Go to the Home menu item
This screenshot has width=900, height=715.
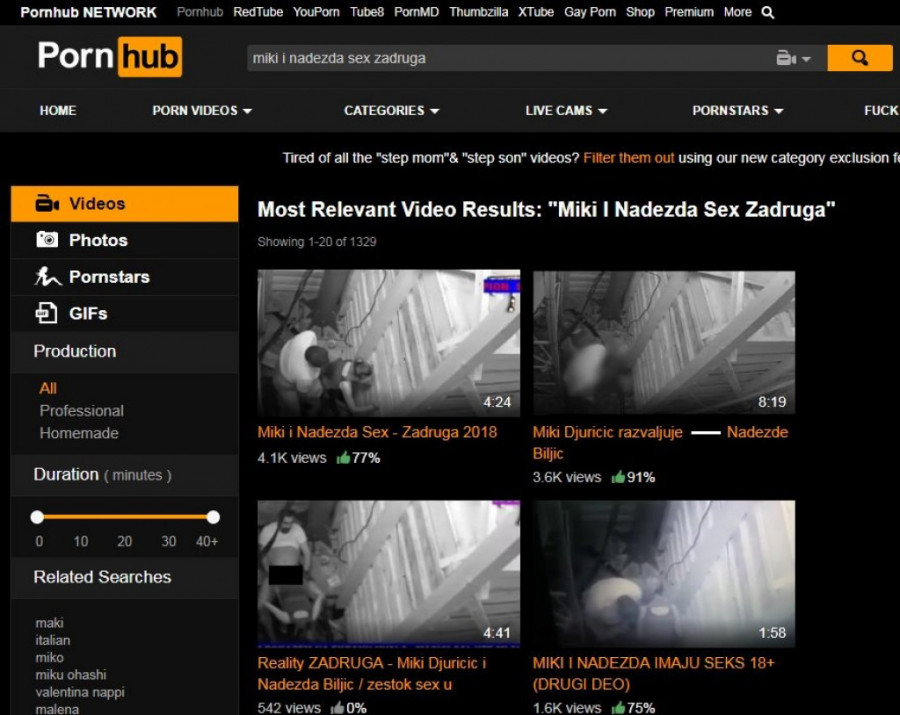pos(58,111)
